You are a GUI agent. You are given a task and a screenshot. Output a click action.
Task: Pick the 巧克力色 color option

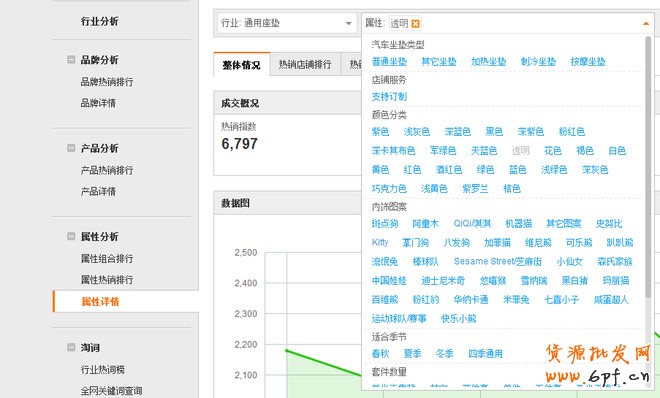(x=389, y=188)
